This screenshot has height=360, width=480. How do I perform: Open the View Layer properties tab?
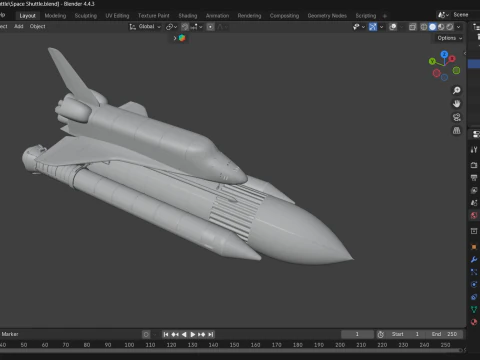pyautogui.click(x=474, y=190)
